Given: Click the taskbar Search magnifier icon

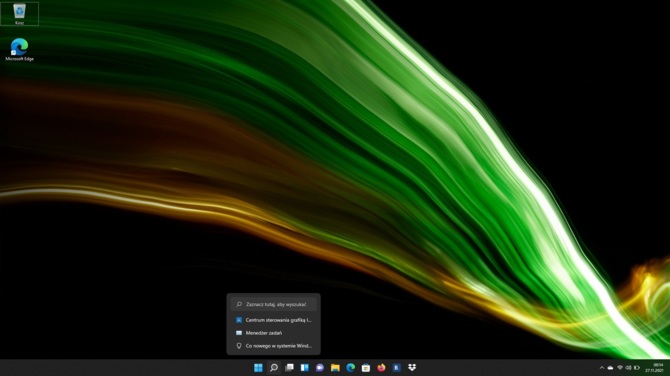Looking at the screenshot, I should pos(274,367).
